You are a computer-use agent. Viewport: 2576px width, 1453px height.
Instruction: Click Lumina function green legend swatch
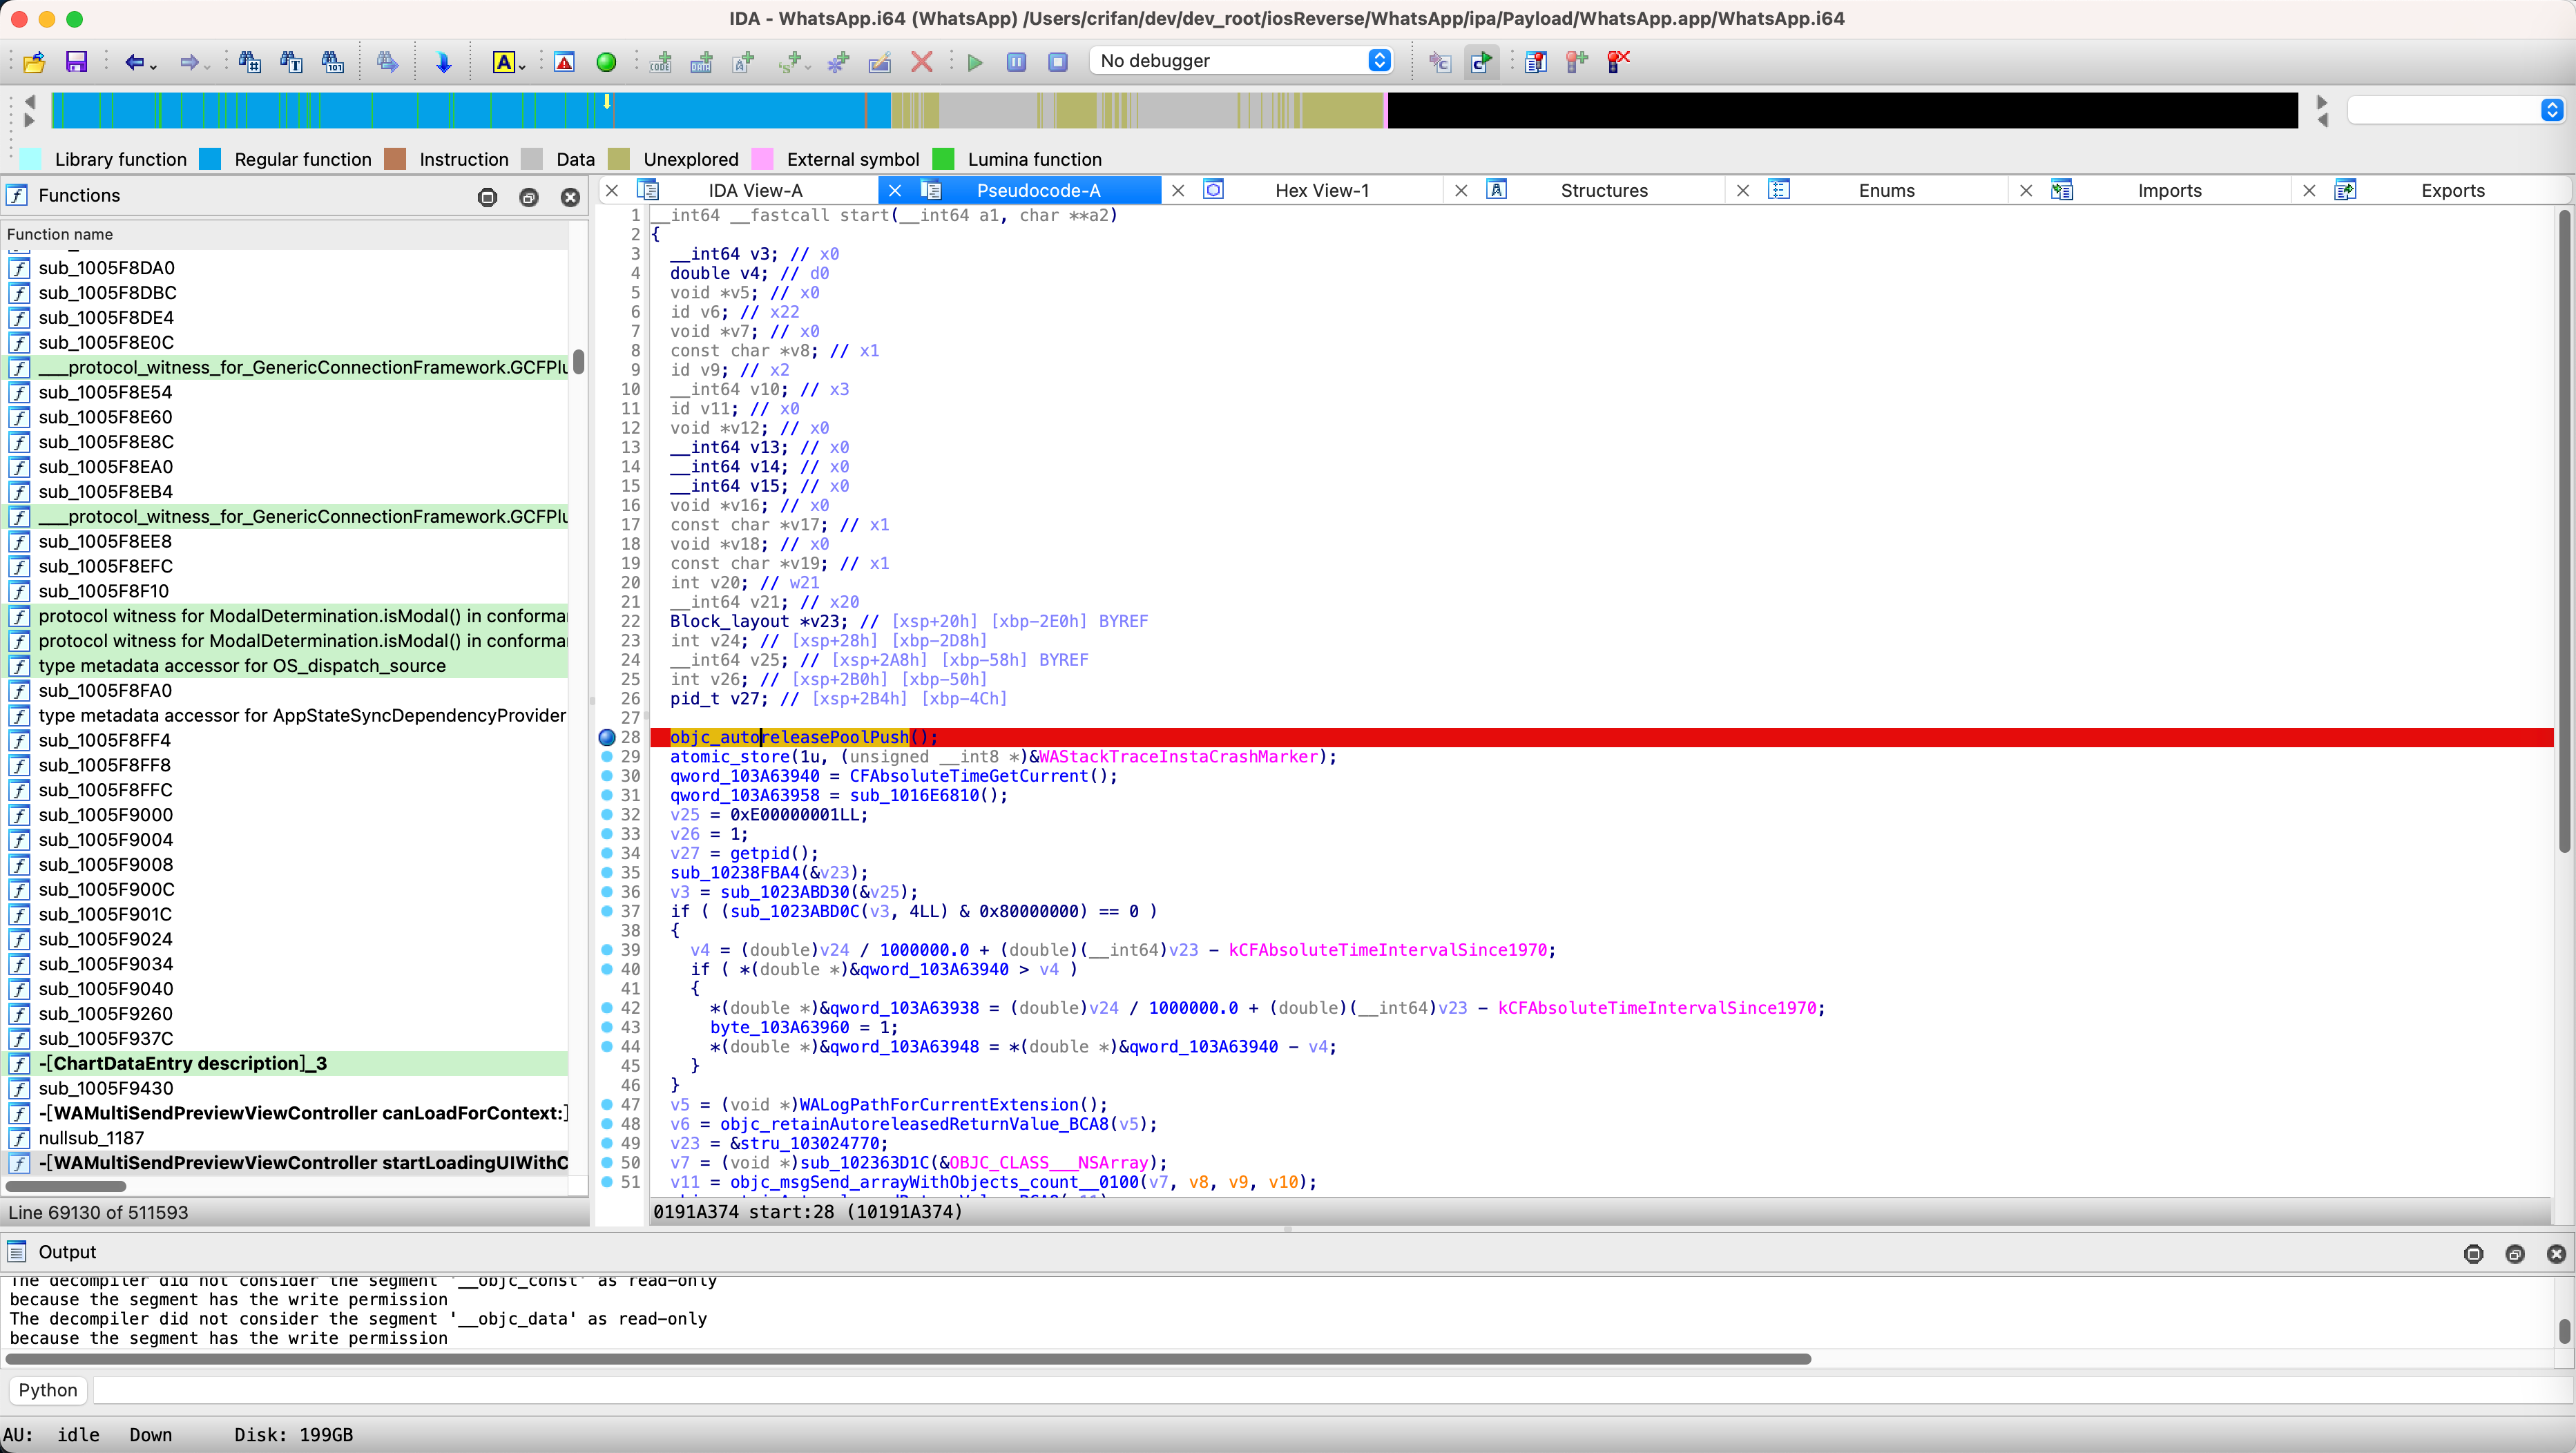(943, 159)
